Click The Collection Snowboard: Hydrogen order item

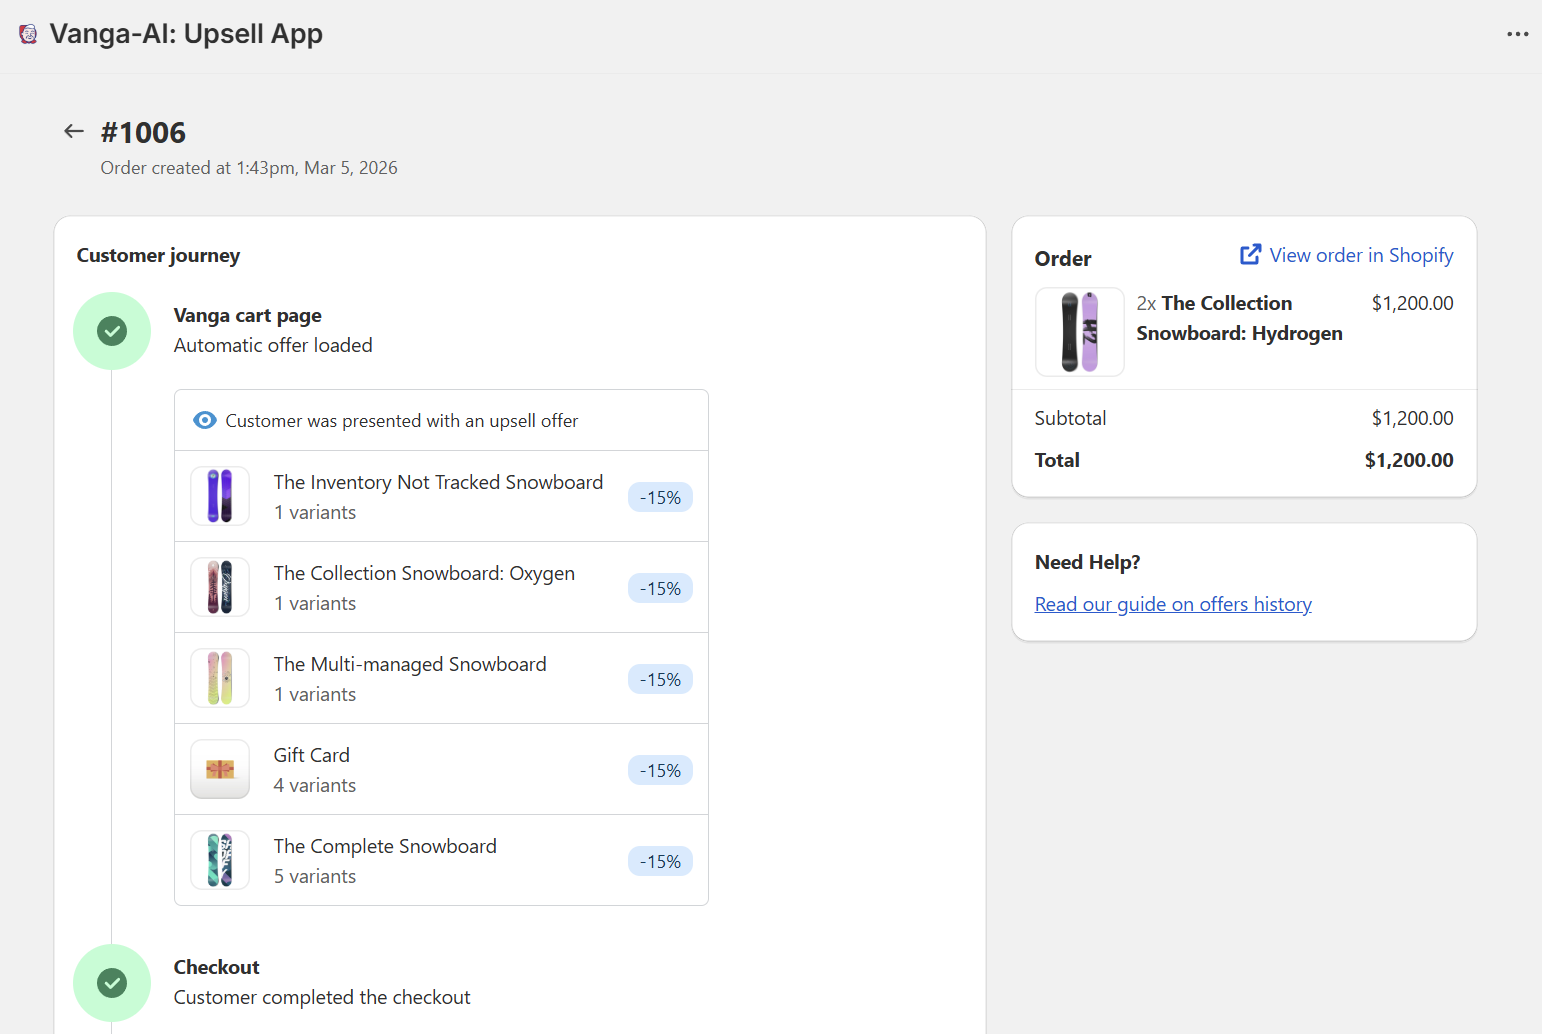pos(1239,318)
